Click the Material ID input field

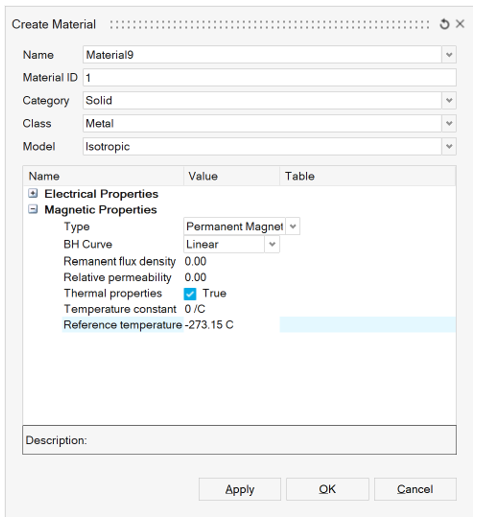click(x=269, y=78)
